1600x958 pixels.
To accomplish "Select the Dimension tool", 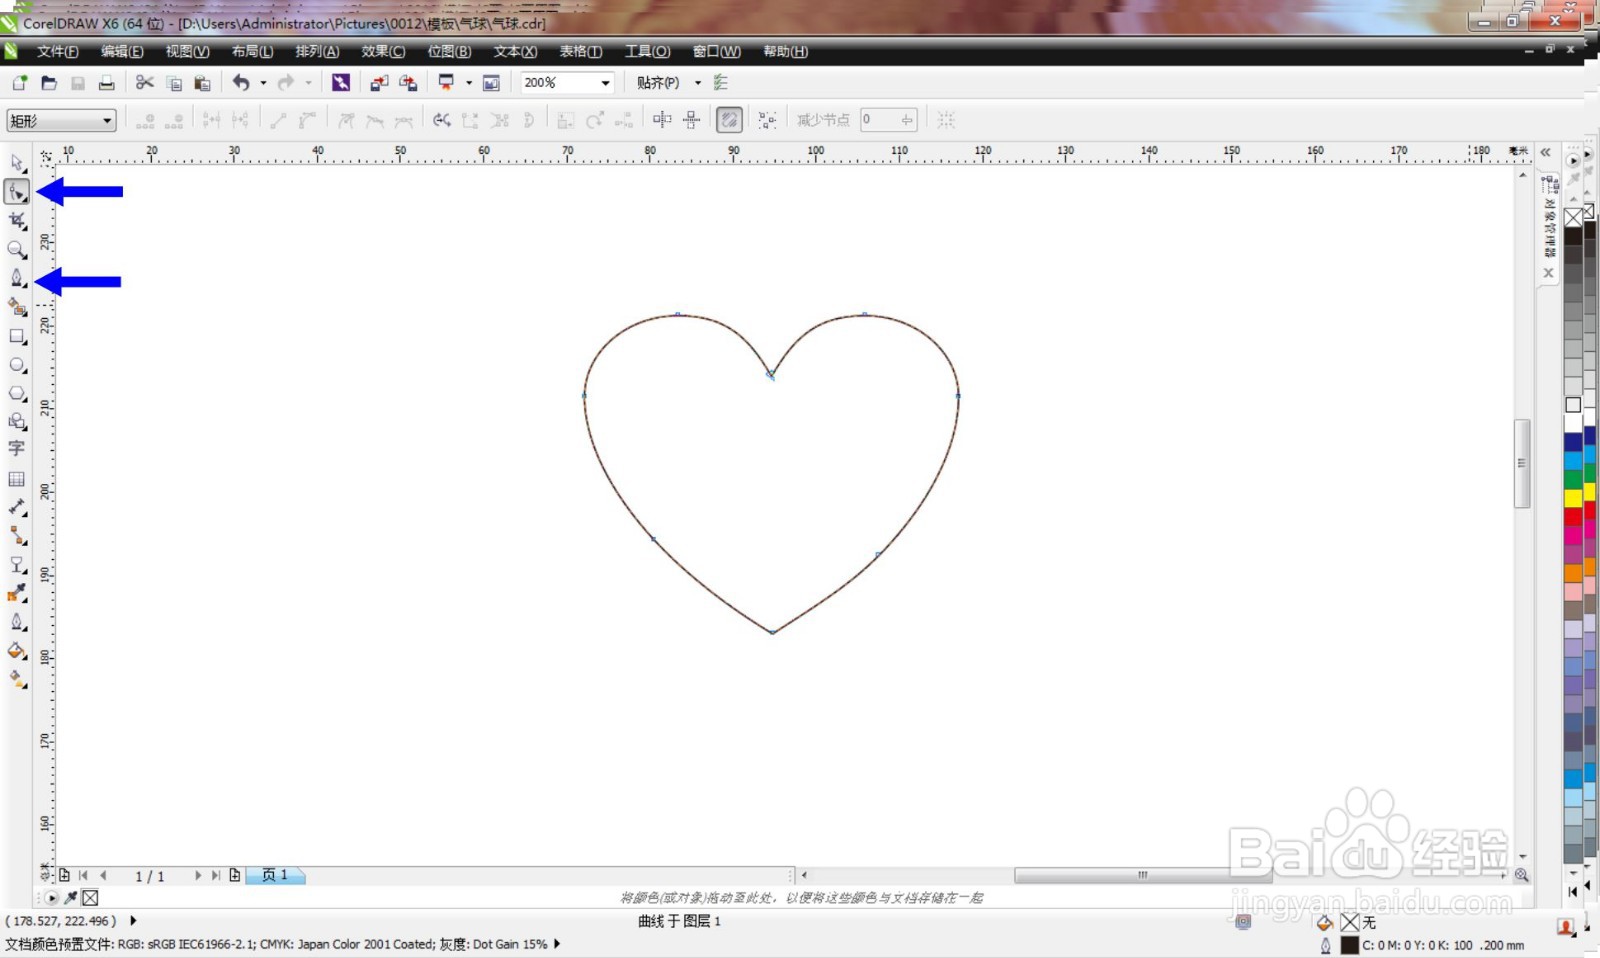I will (17, 507).
